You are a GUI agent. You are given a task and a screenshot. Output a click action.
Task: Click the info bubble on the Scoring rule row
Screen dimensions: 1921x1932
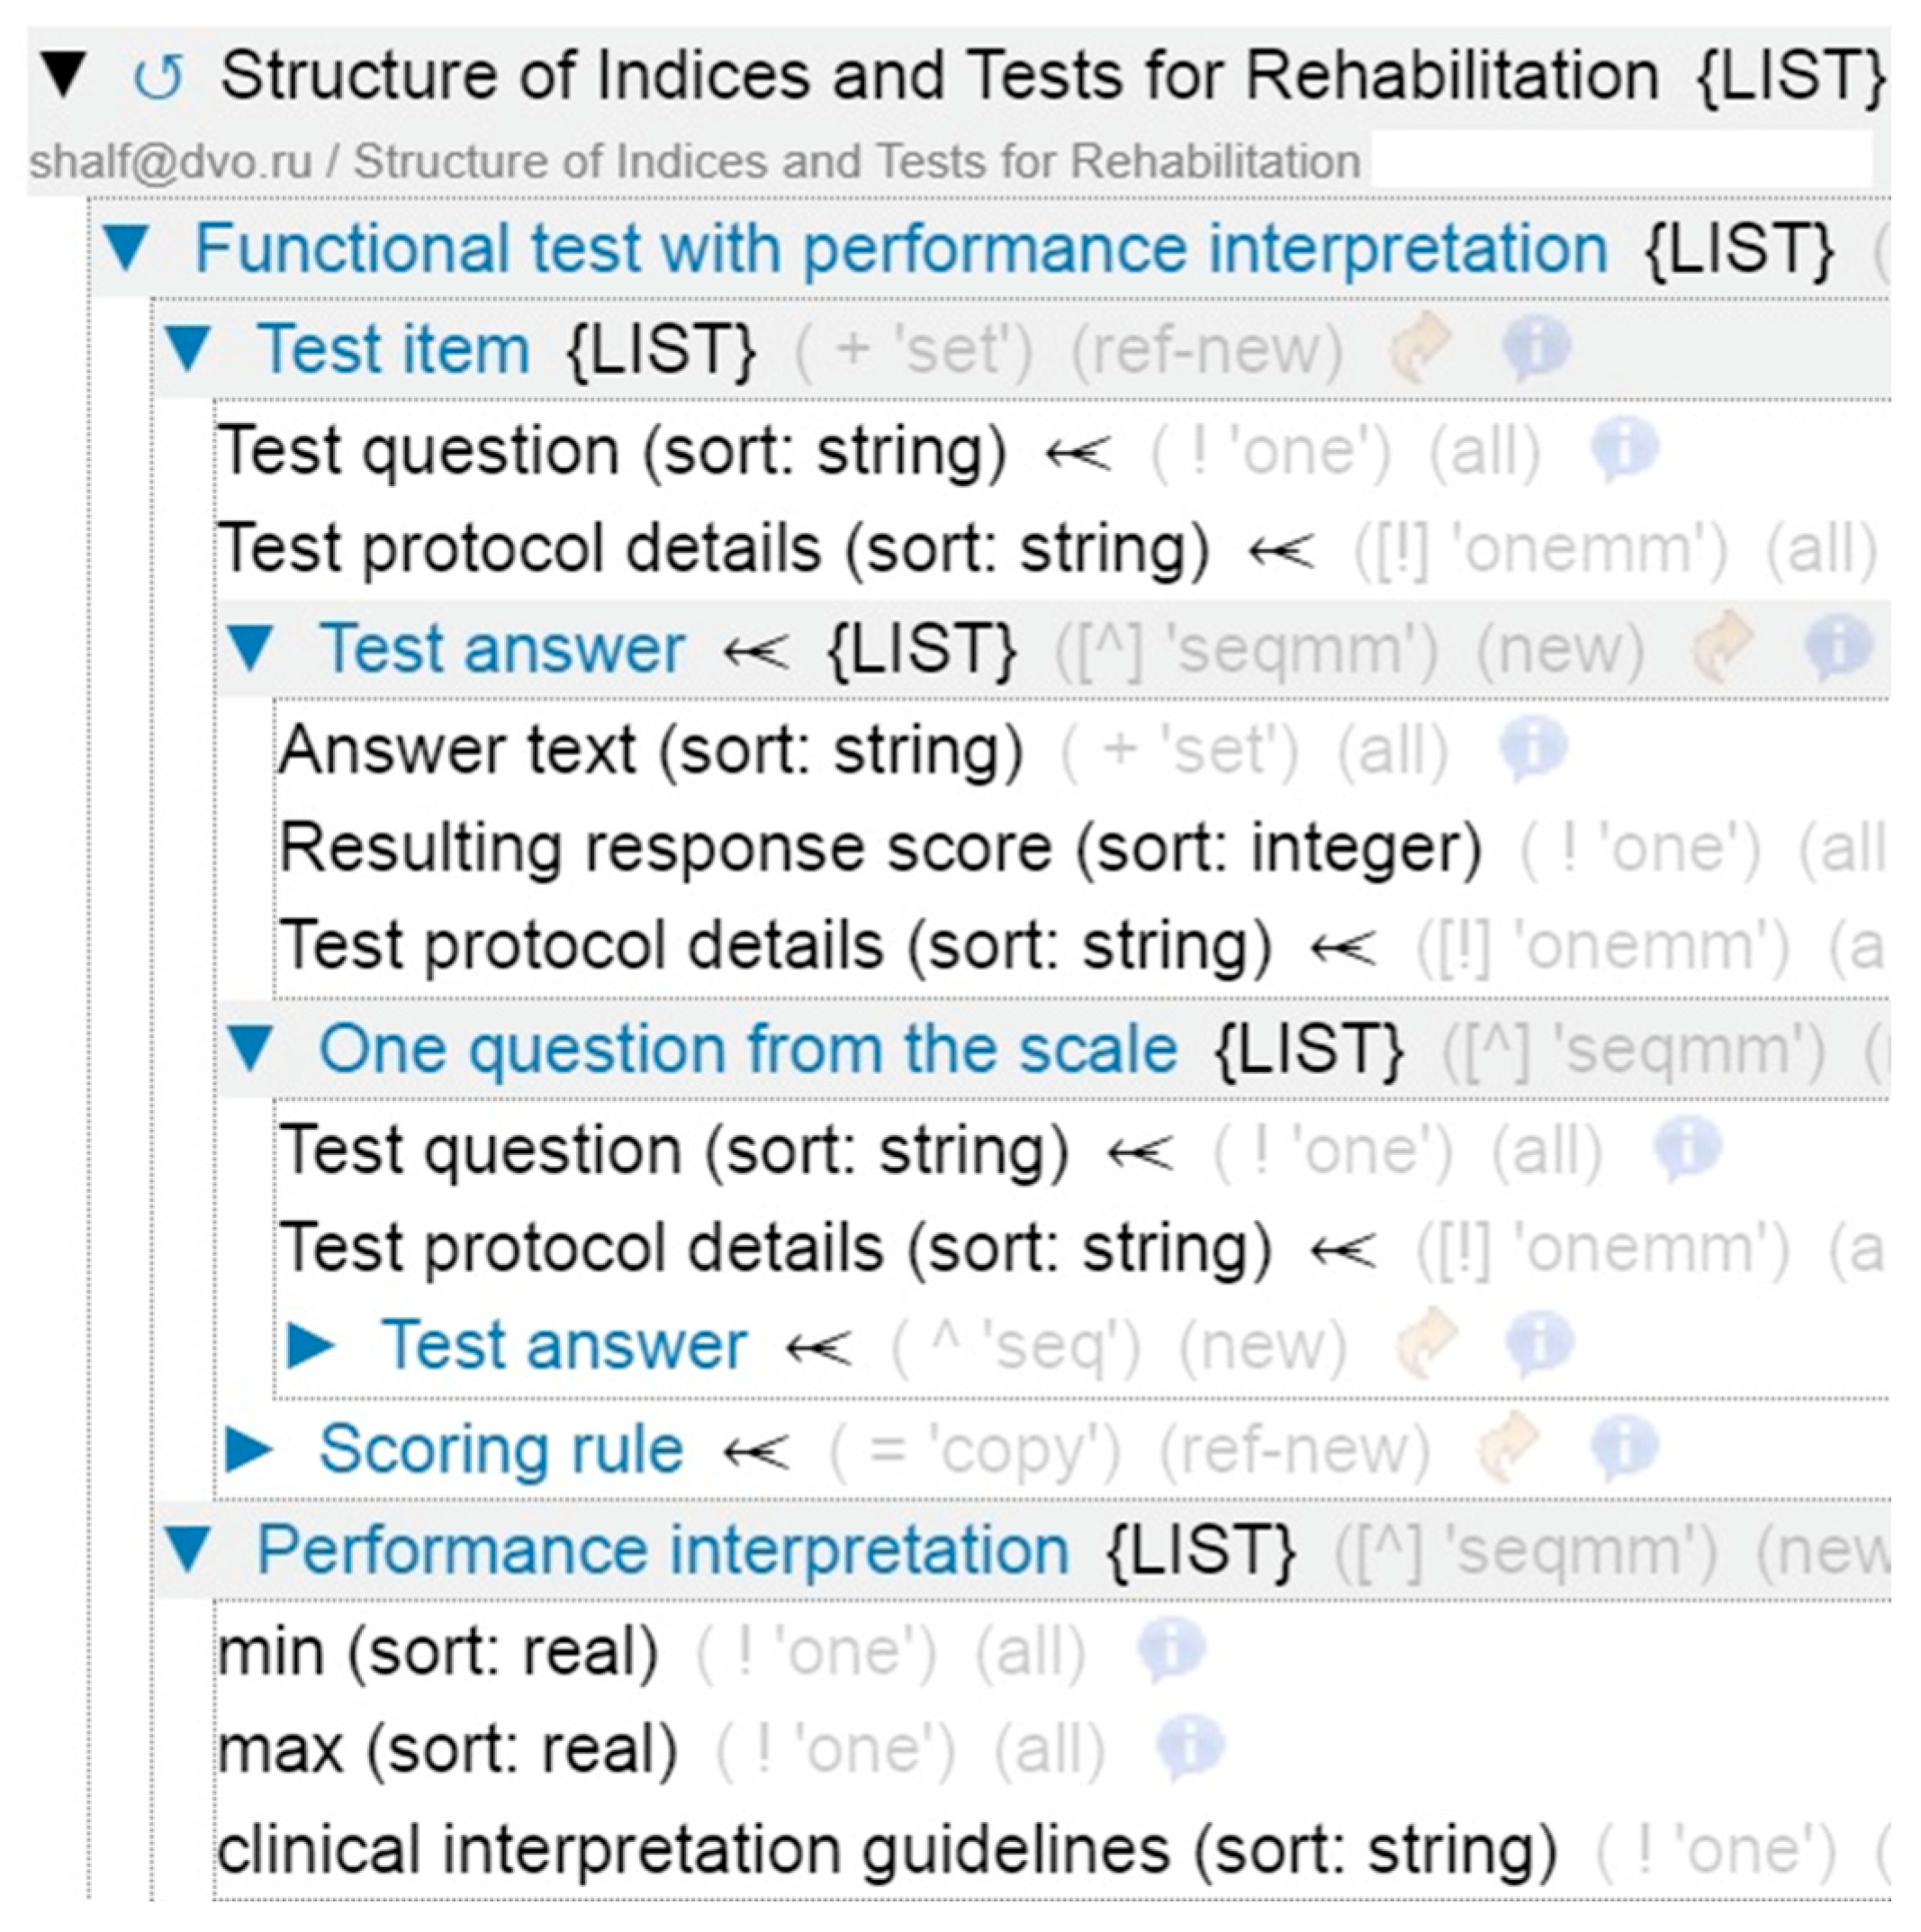tap(1623, 1447)
